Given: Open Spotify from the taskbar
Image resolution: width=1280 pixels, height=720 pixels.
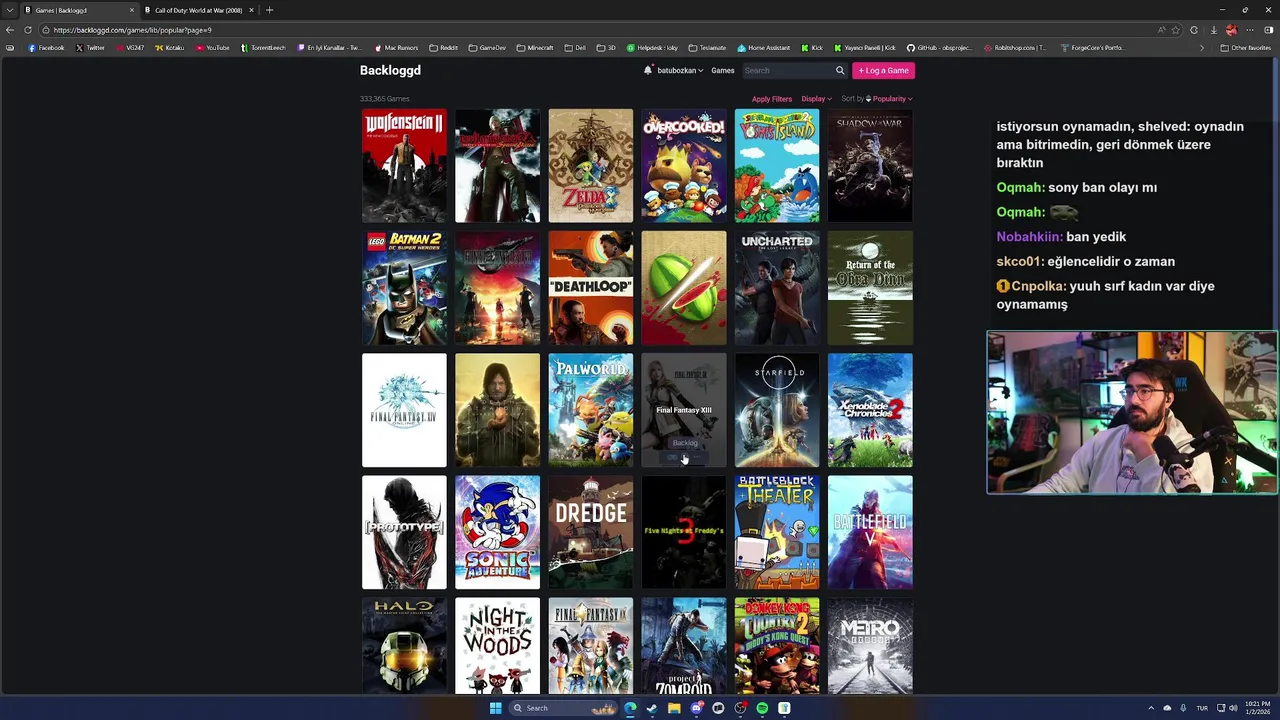Looking at the screenshot, I should click(x=762, y=708).
